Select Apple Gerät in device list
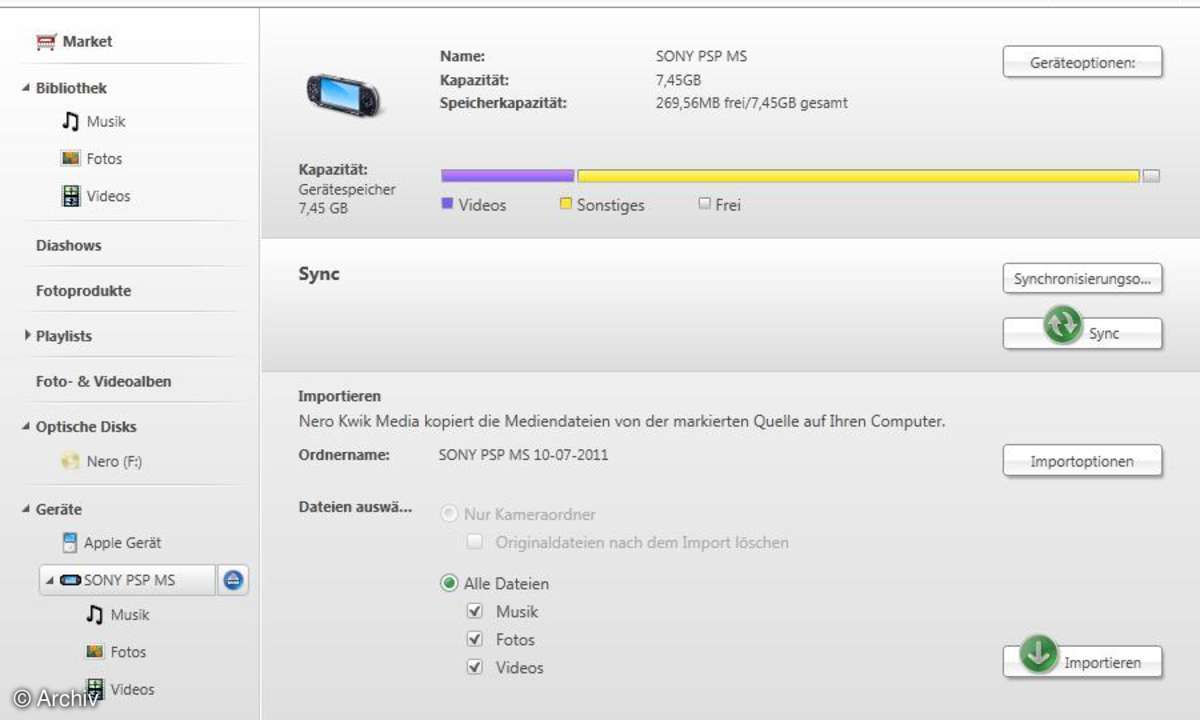 (x=122, y=543)
